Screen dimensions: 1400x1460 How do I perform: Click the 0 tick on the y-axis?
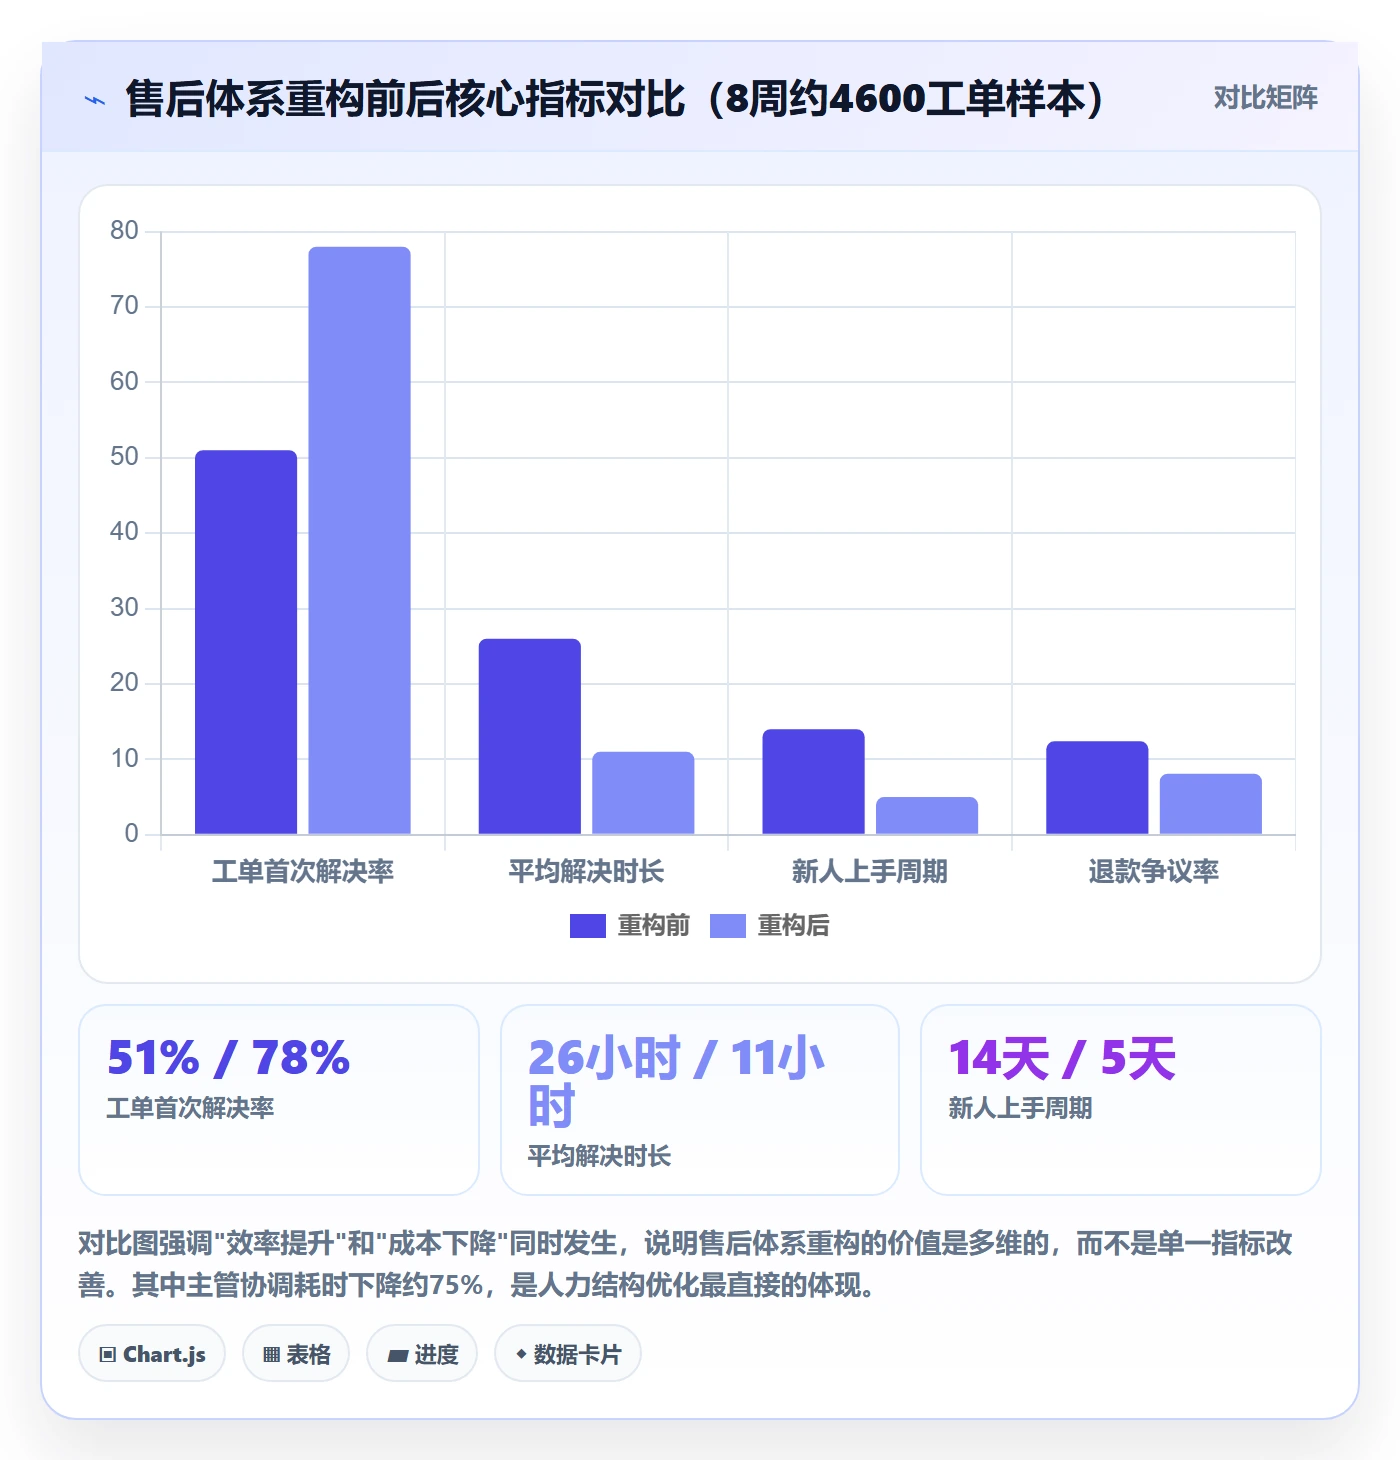coord(131,834)
